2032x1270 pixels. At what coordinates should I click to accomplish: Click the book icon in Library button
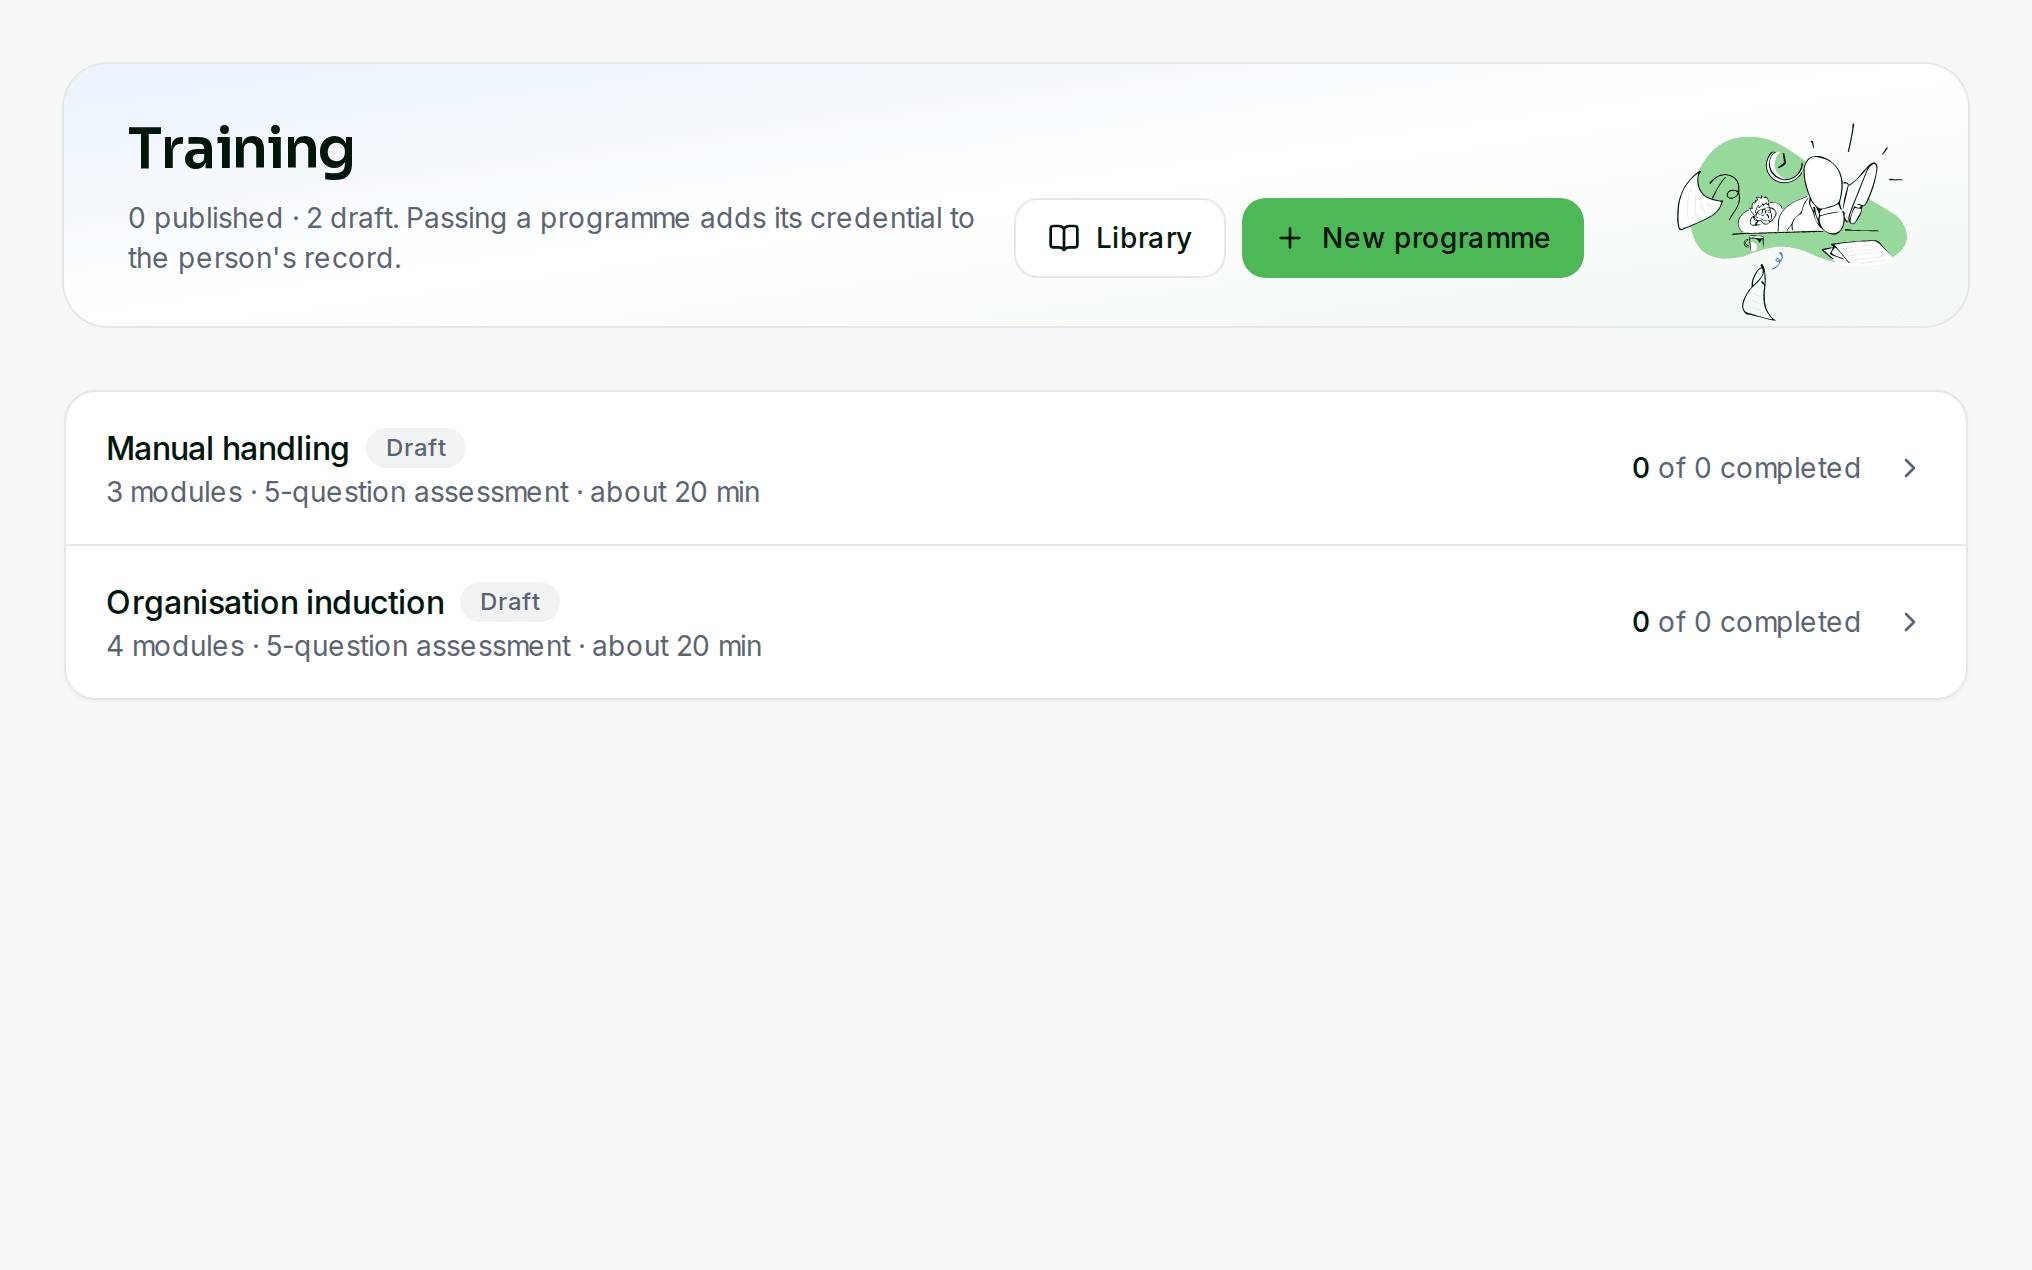click(x=1063, y=238)
